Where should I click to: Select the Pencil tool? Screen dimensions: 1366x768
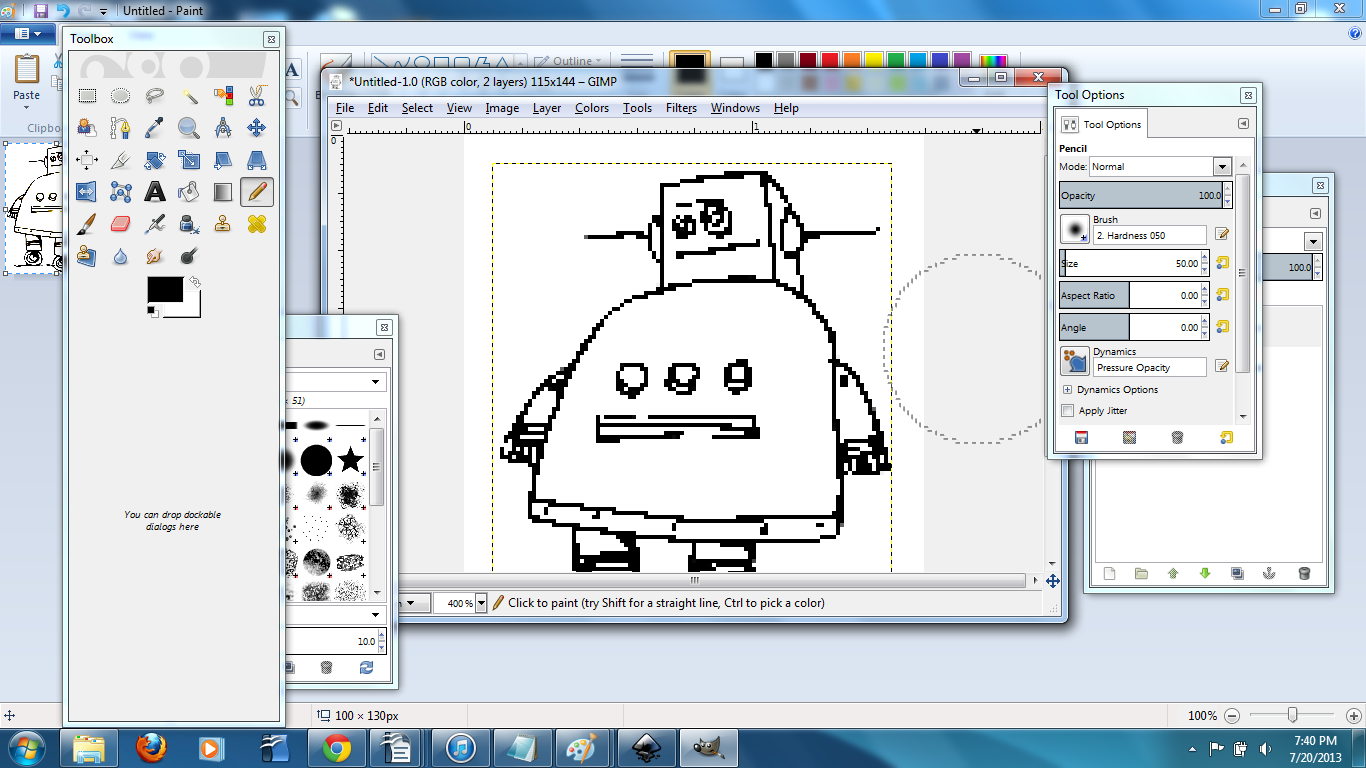[x=256, y=192]
